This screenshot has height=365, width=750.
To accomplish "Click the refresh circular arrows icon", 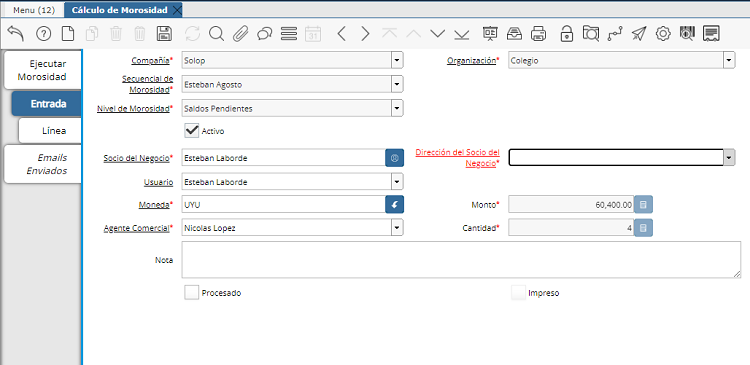I will (193, 33).
